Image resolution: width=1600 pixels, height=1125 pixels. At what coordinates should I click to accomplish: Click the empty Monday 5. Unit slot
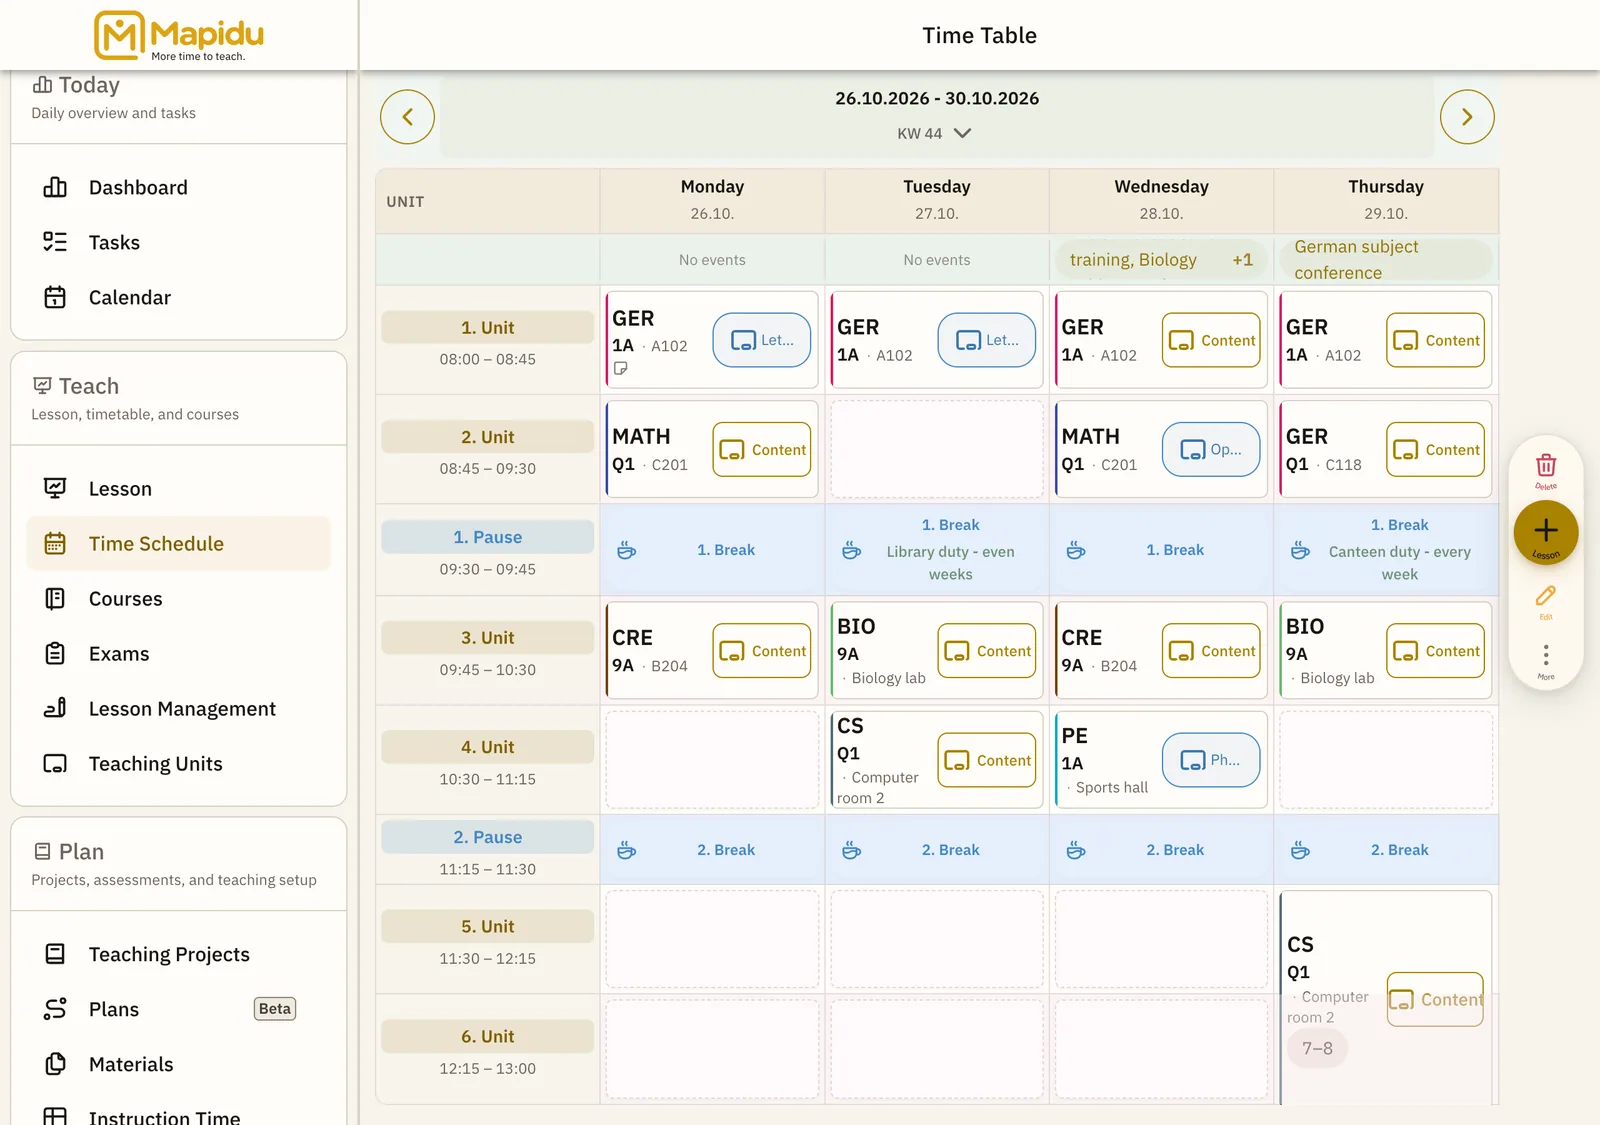point(712,939)
